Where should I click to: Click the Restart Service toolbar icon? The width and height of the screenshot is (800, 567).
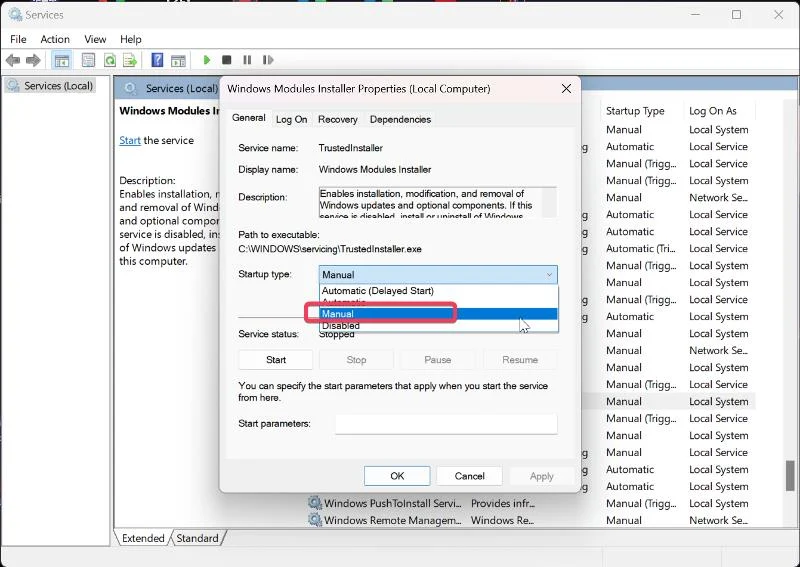[x=268, y=60]
